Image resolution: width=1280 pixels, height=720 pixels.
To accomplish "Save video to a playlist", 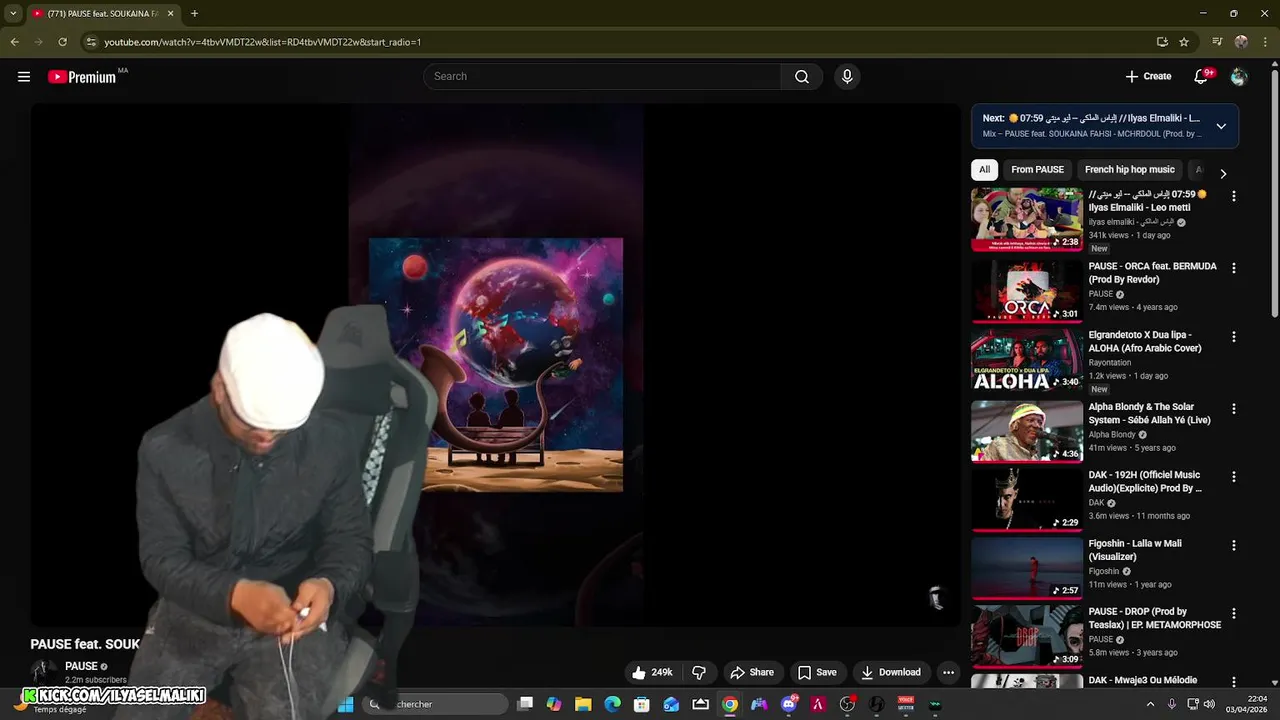I will [x=817, y=672].
